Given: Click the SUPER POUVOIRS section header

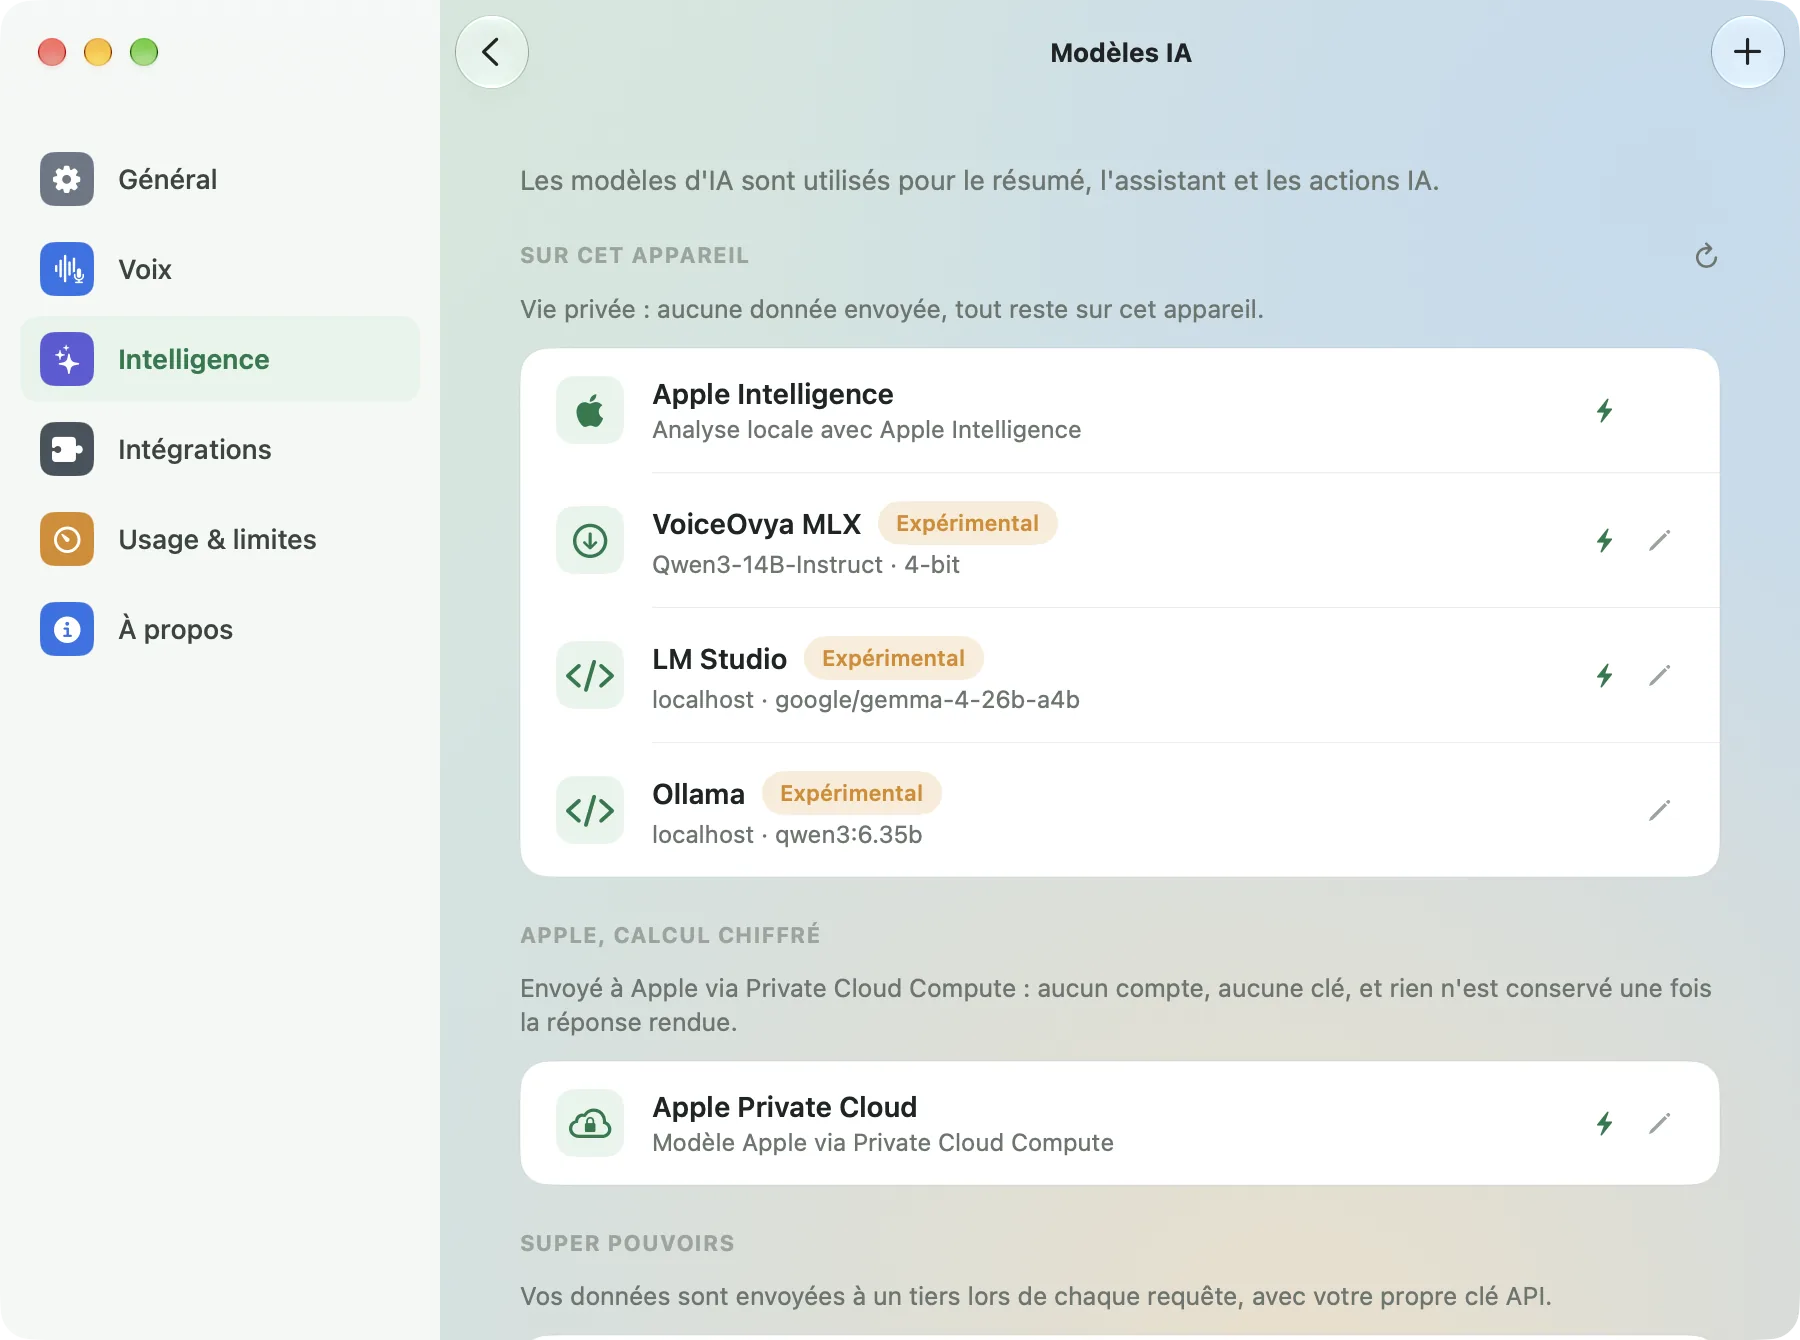Looking at the screenshot, I should [x=627, y=1243].
